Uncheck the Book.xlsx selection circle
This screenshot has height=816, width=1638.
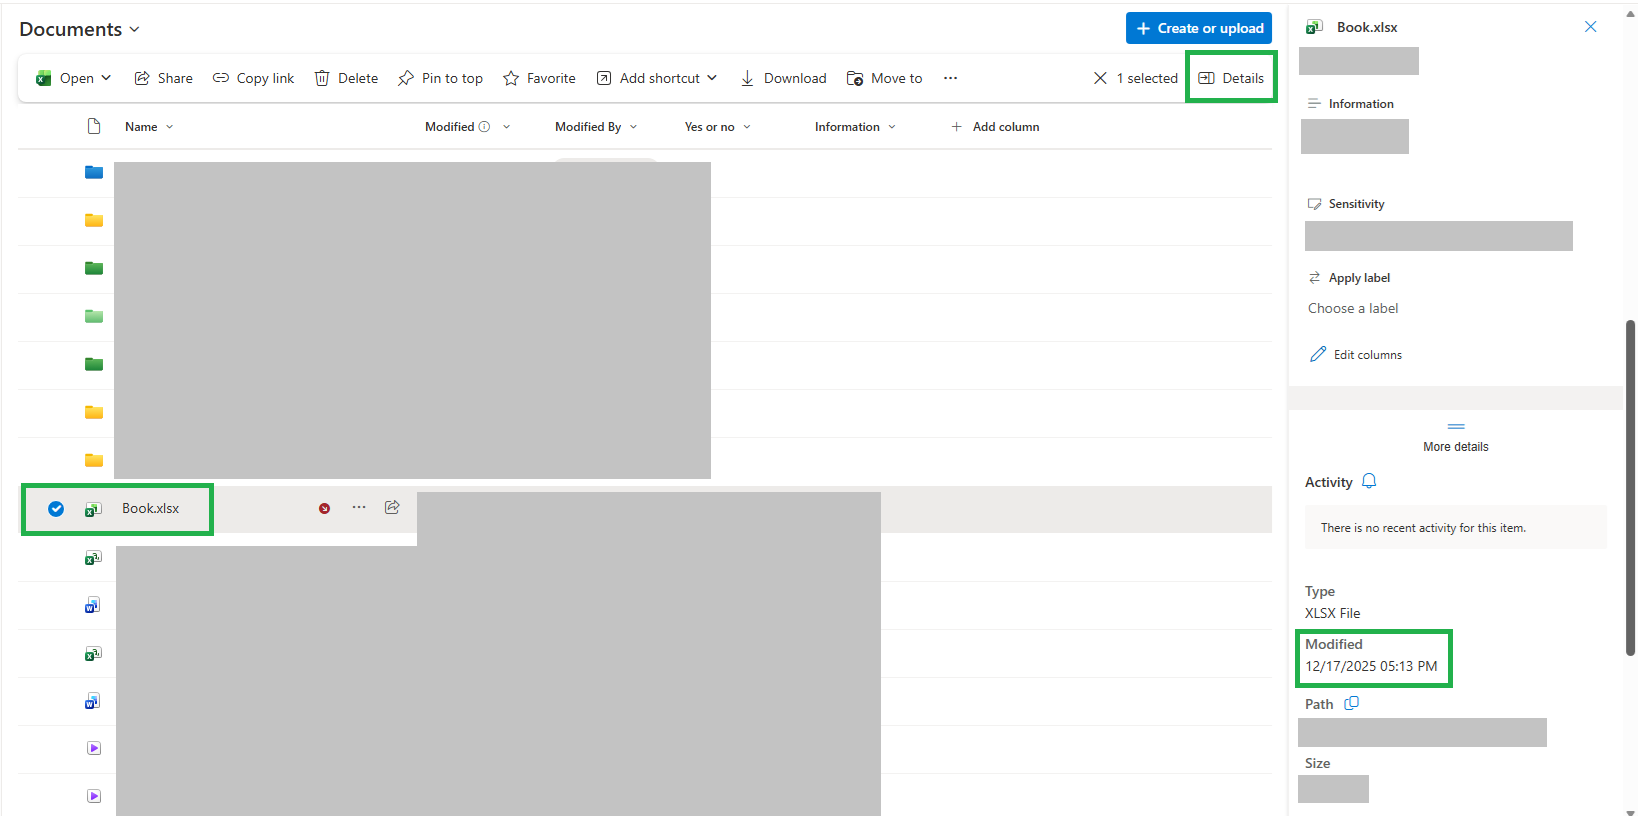click(x=56, y=509)
